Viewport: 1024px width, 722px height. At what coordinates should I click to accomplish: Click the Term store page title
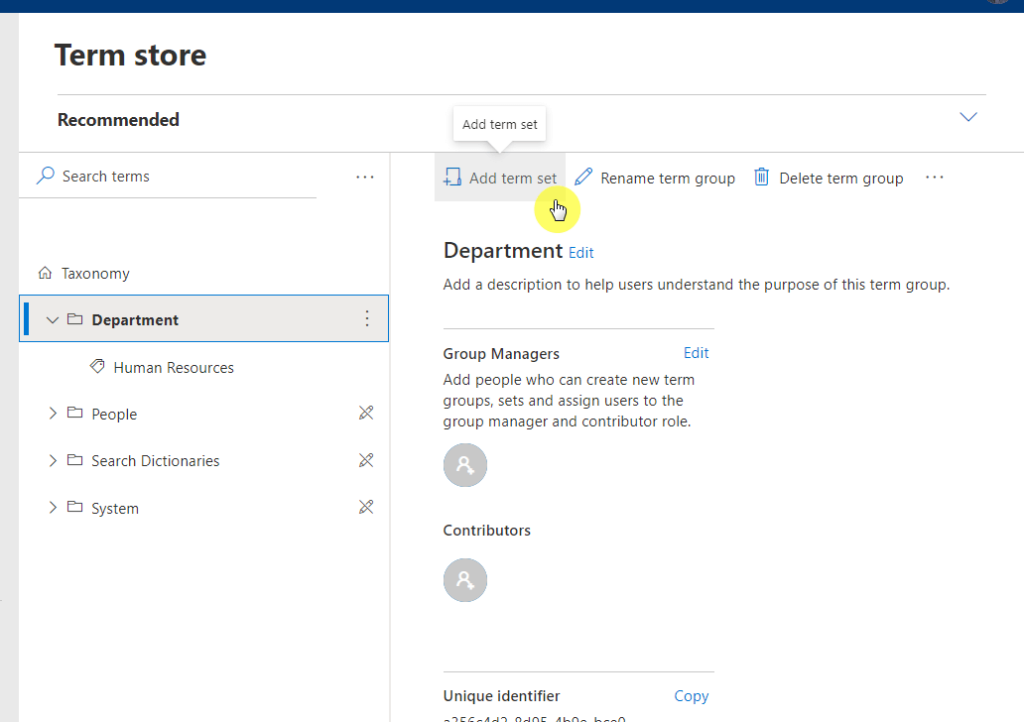(131, 55)
